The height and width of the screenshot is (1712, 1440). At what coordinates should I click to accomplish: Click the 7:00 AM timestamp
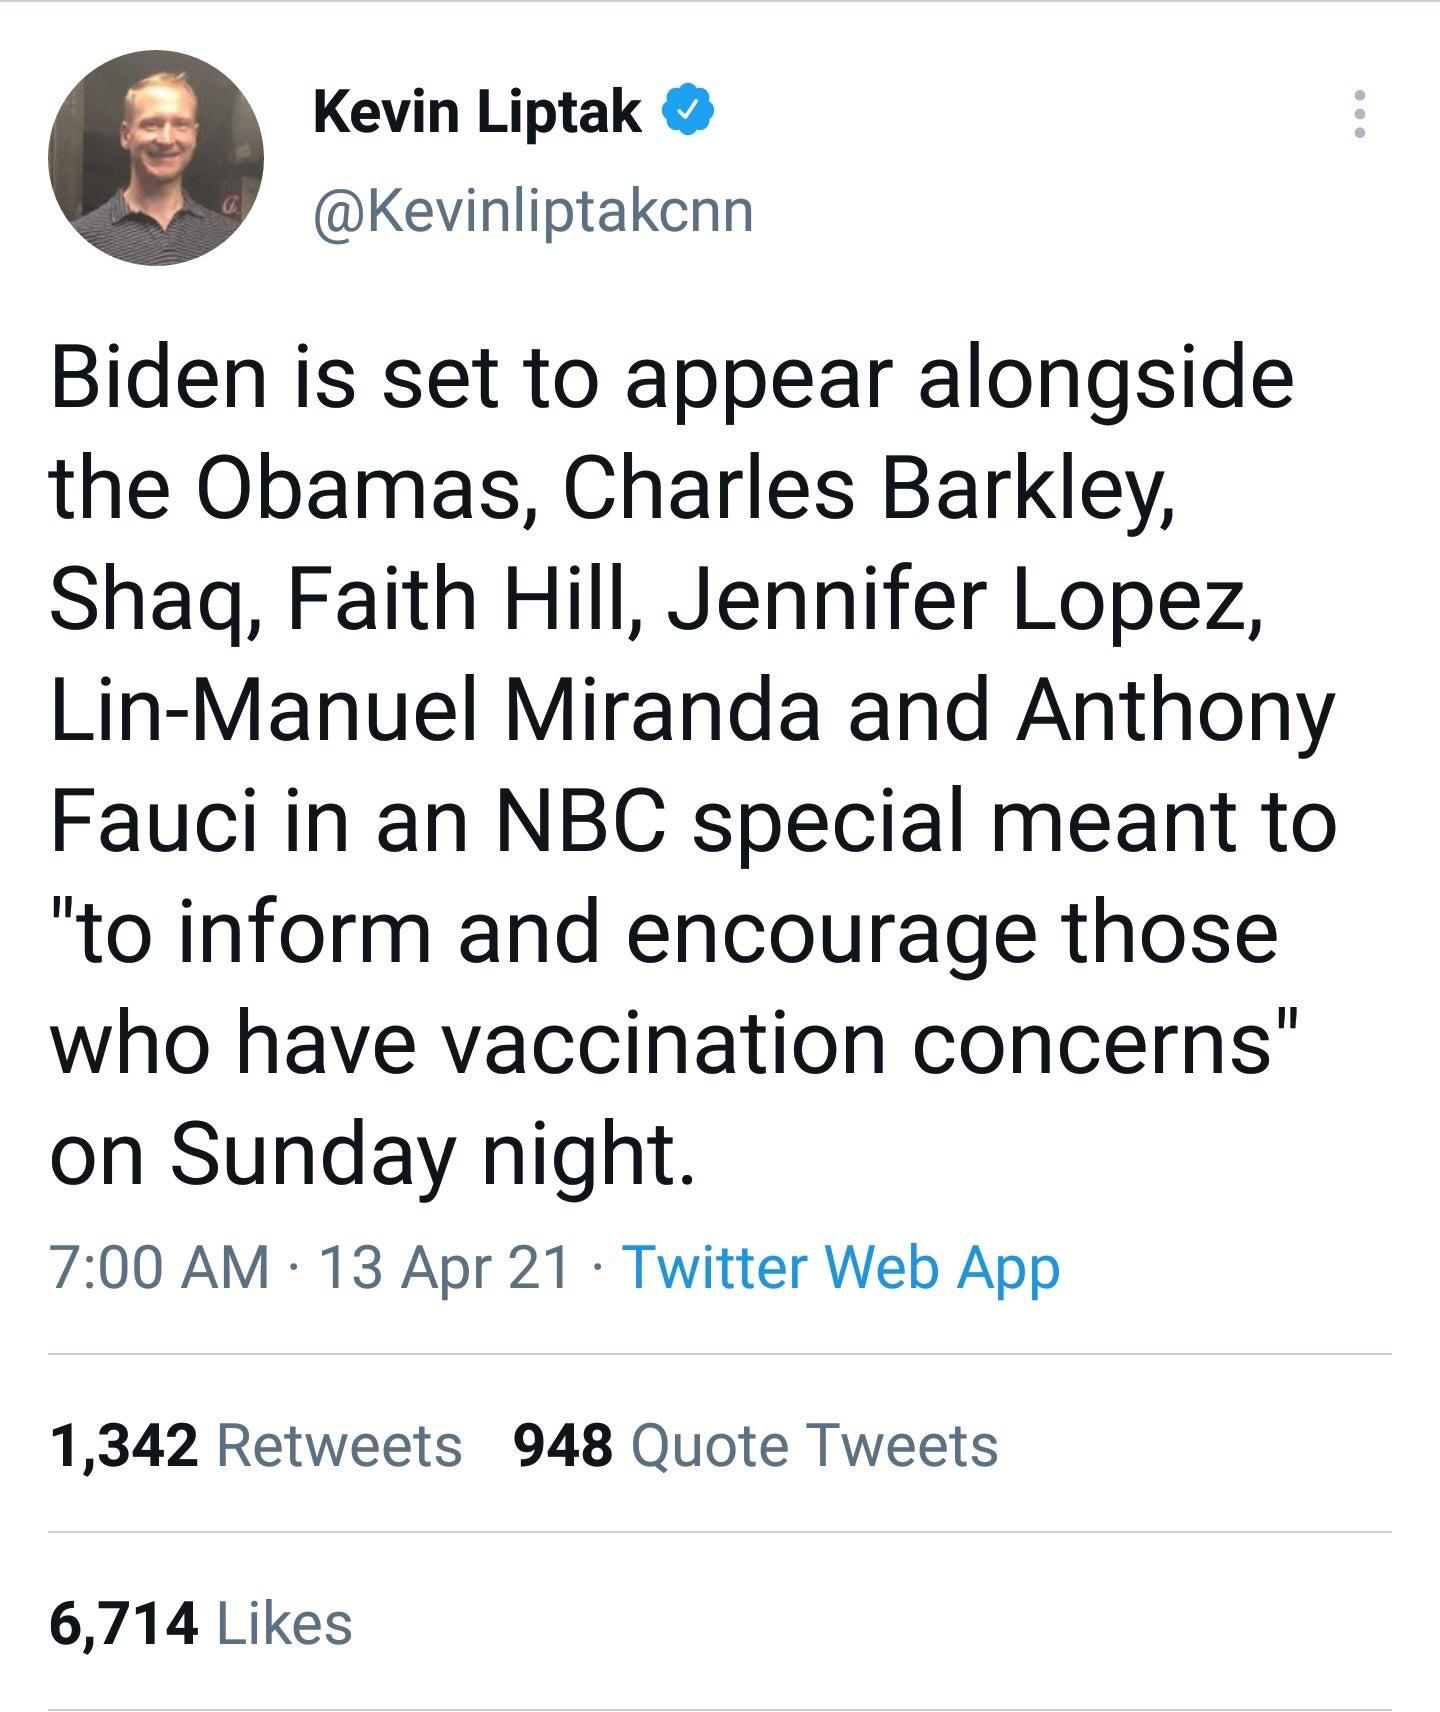(x=160, y=1267)
